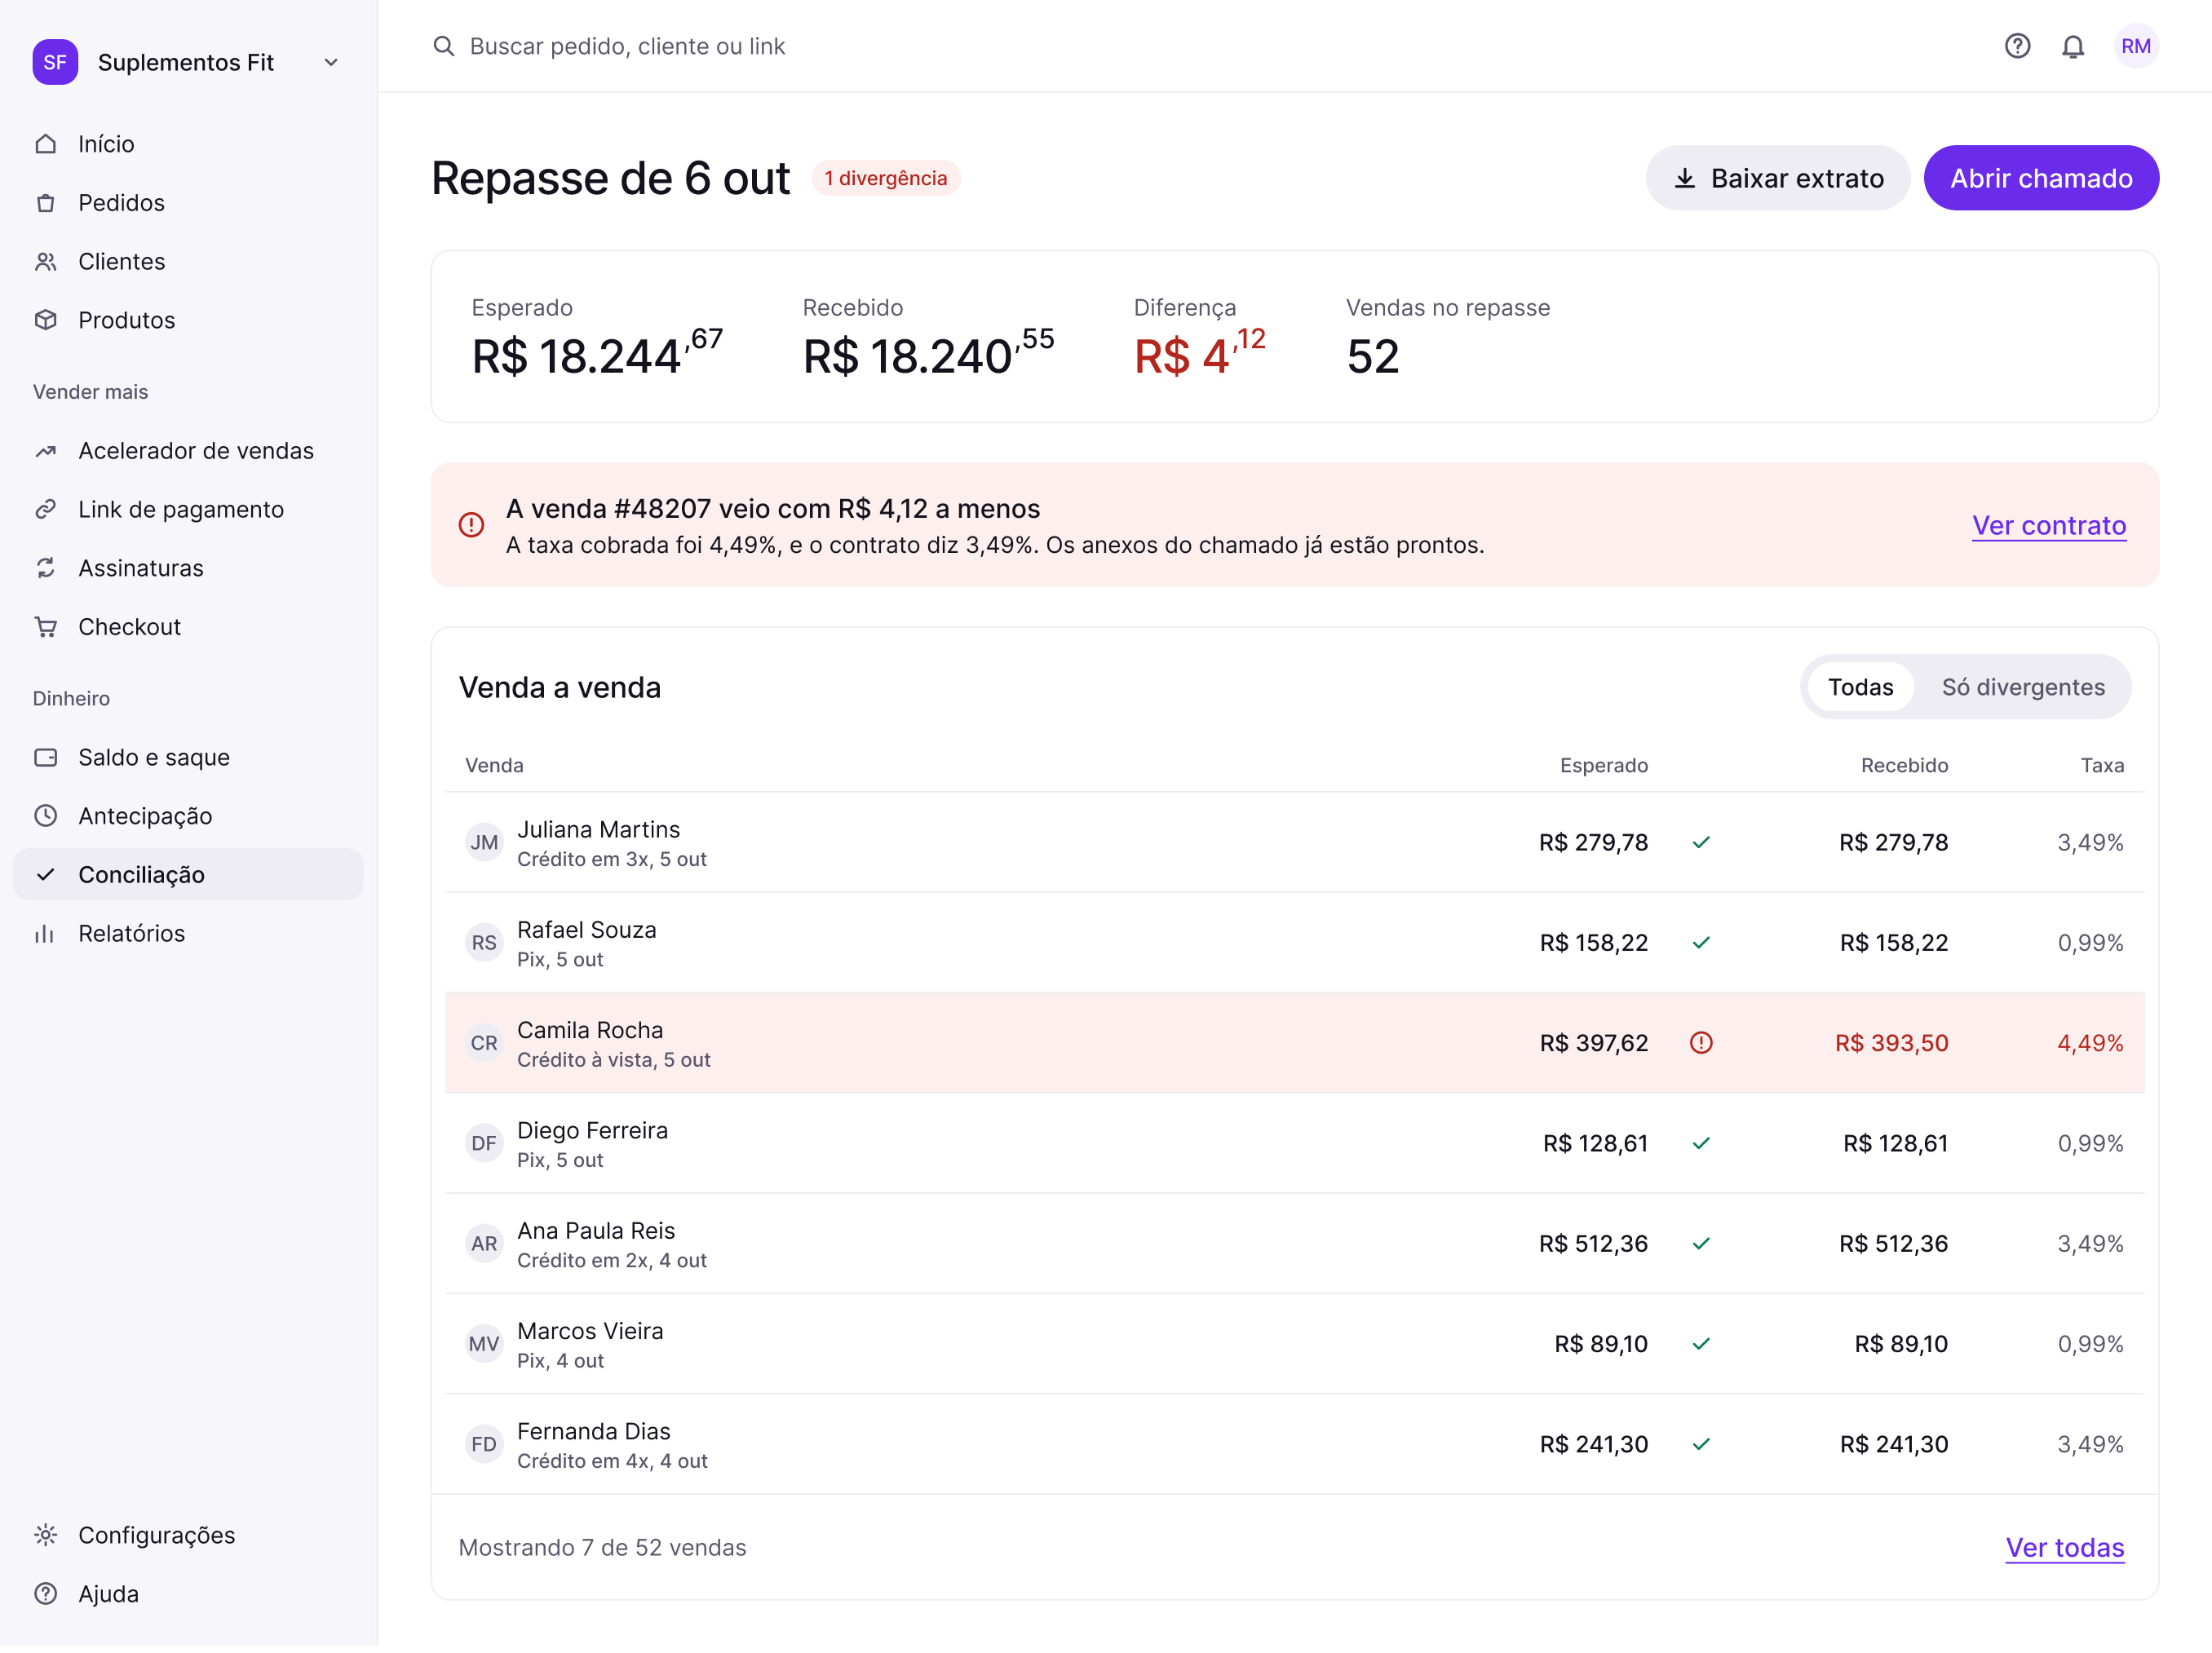Click the Relatórios bar chart icon
The height and width of the screenshot is (1653, 2212).
point(45,933)
